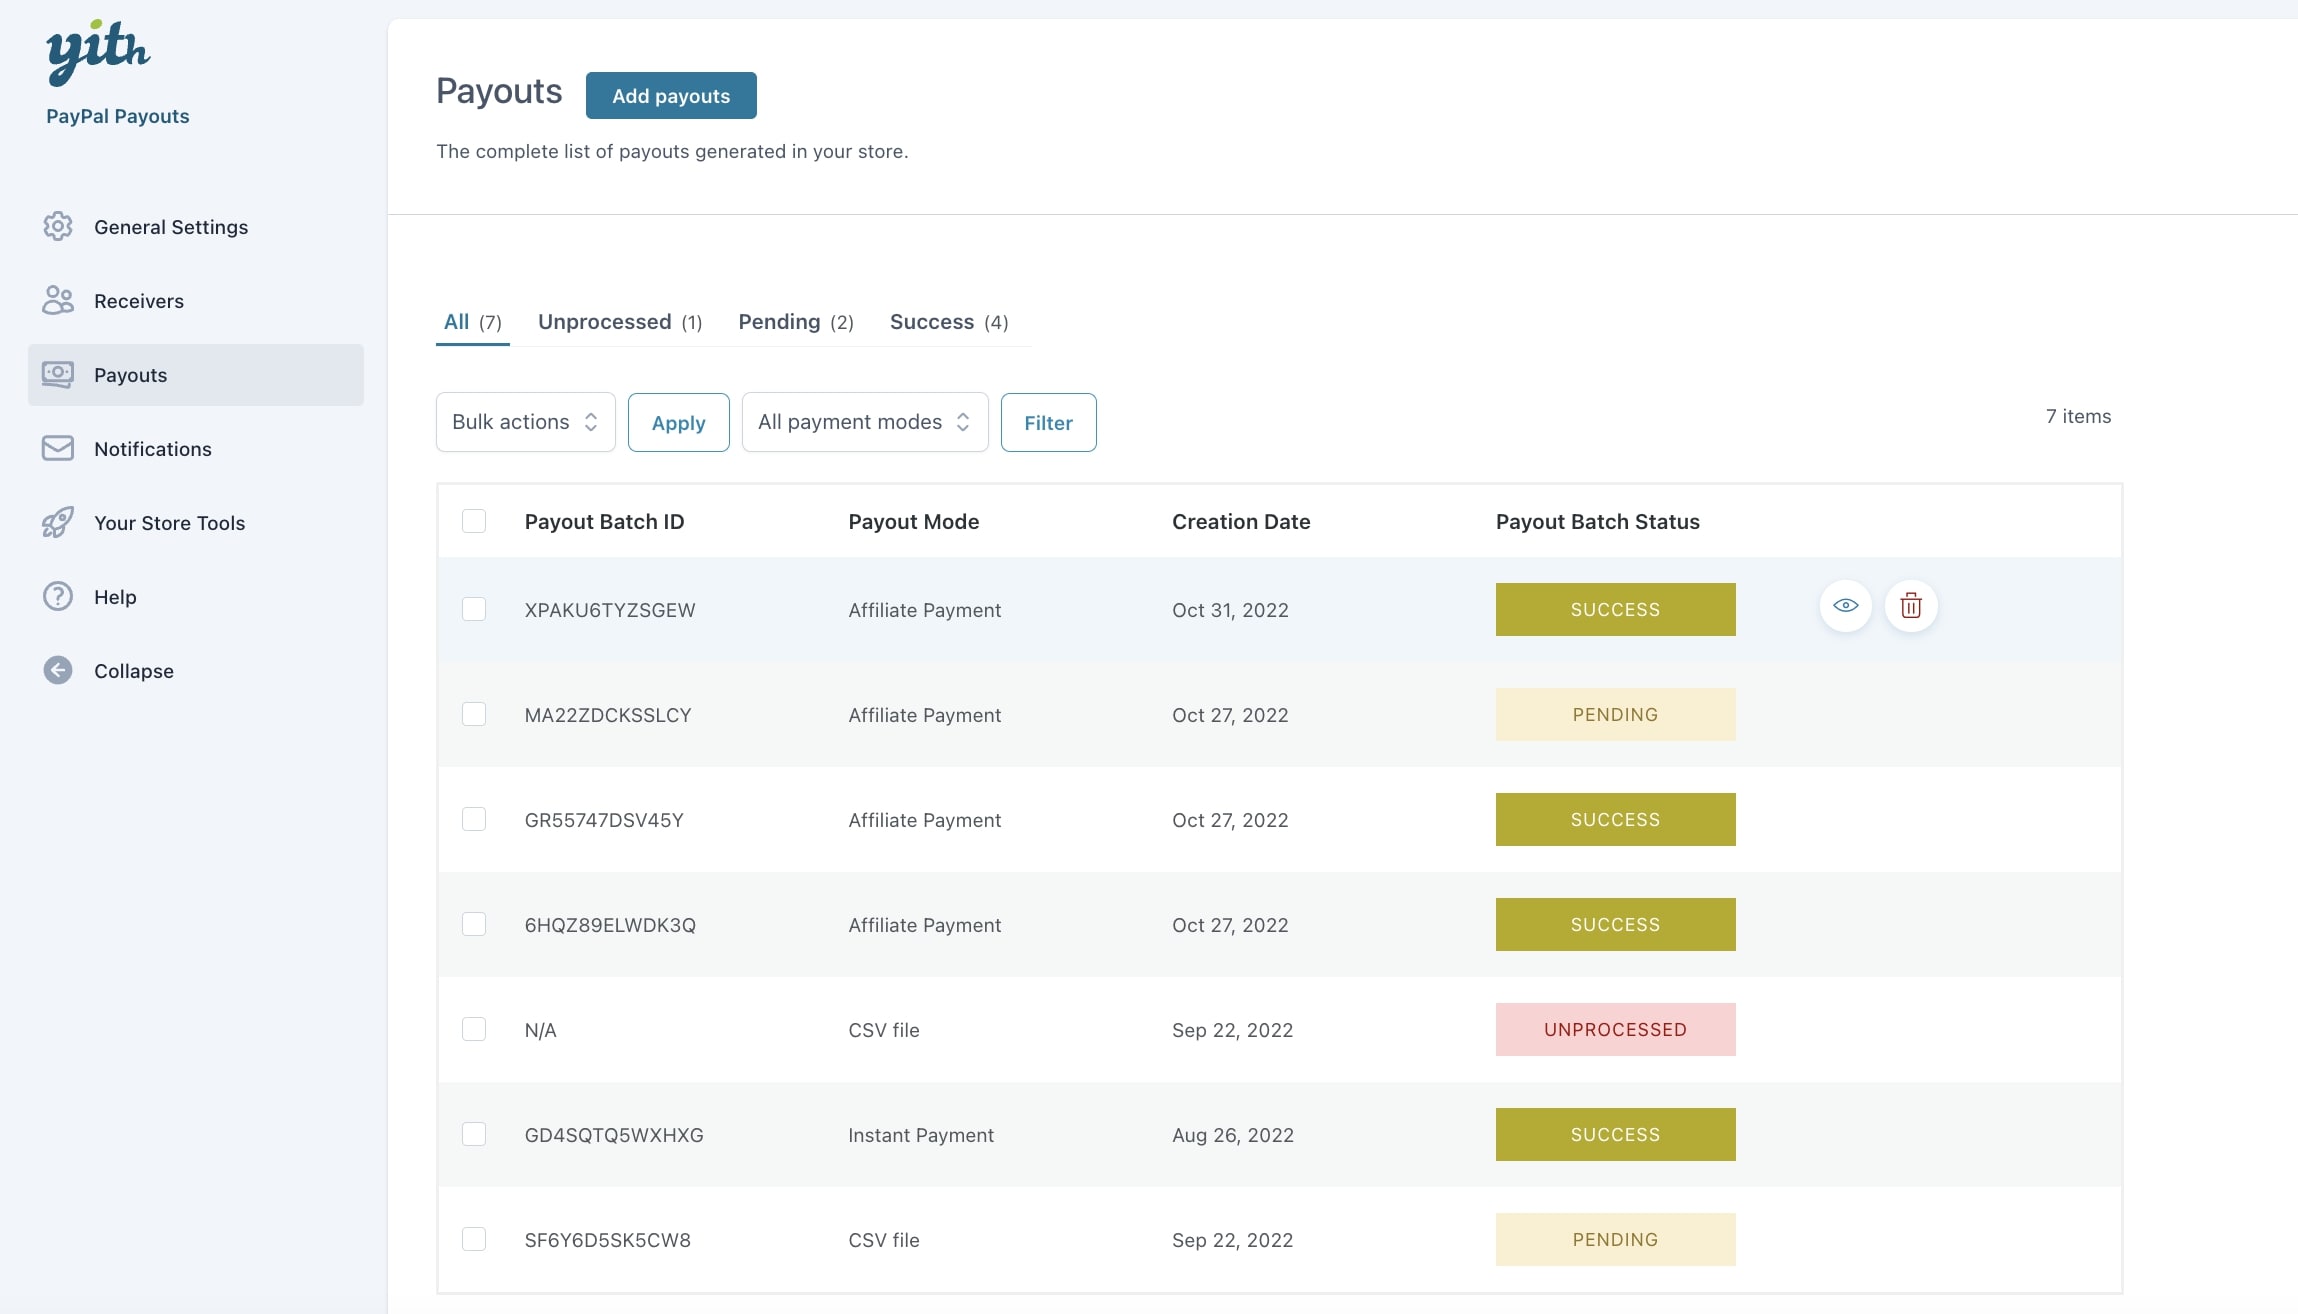Switch to the All (7) tab

point(473,322)
